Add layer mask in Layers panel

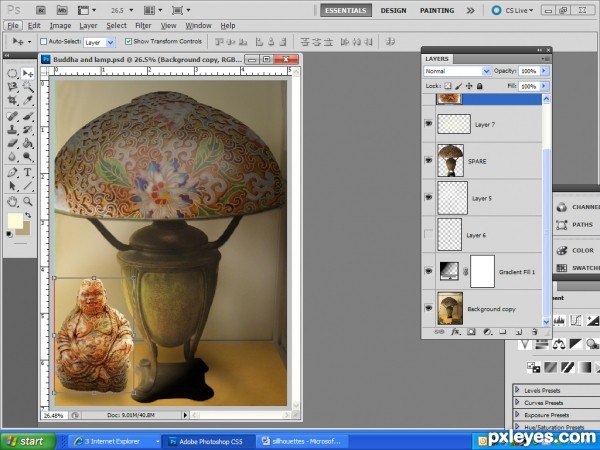[471, 332]
